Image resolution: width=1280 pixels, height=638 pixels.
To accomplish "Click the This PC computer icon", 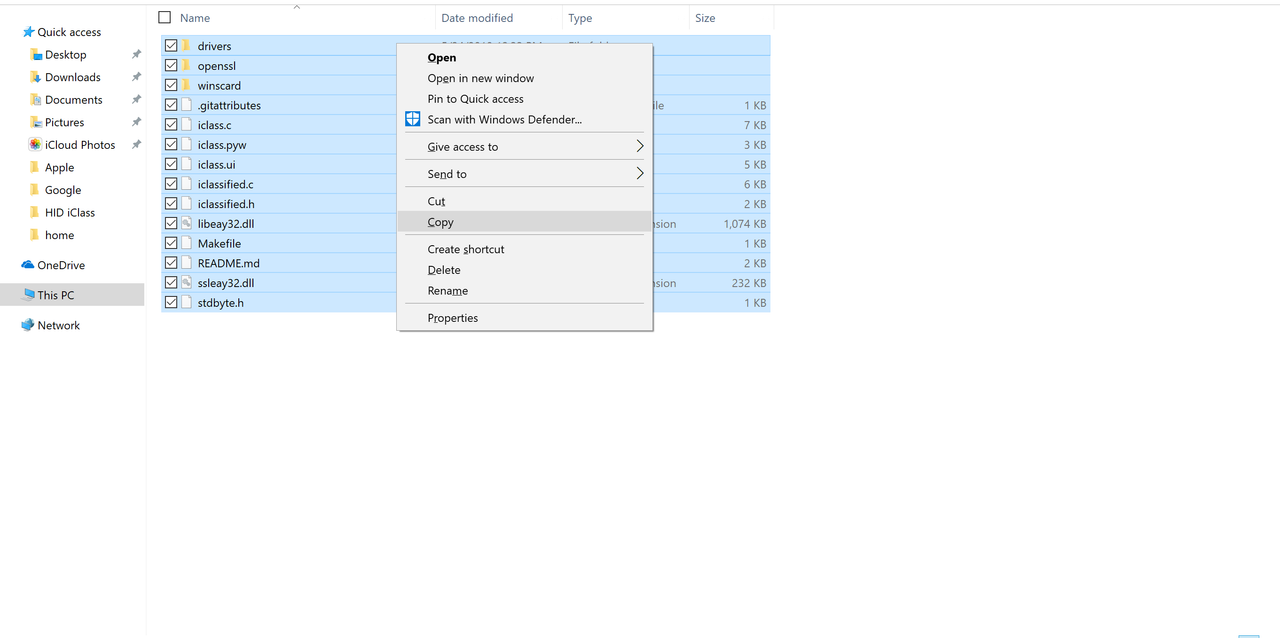I will (x=28, y=295).
